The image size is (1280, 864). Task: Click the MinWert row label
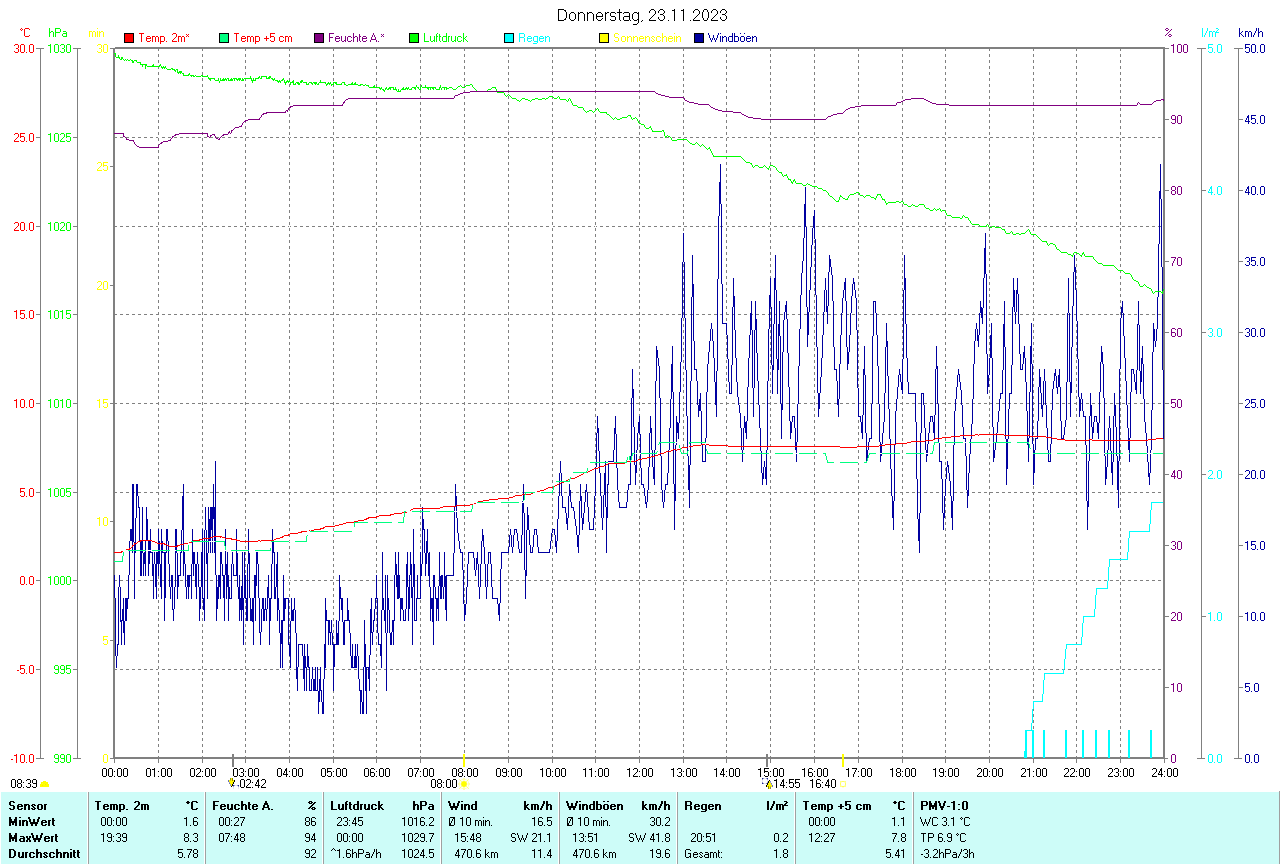point(33,822)
